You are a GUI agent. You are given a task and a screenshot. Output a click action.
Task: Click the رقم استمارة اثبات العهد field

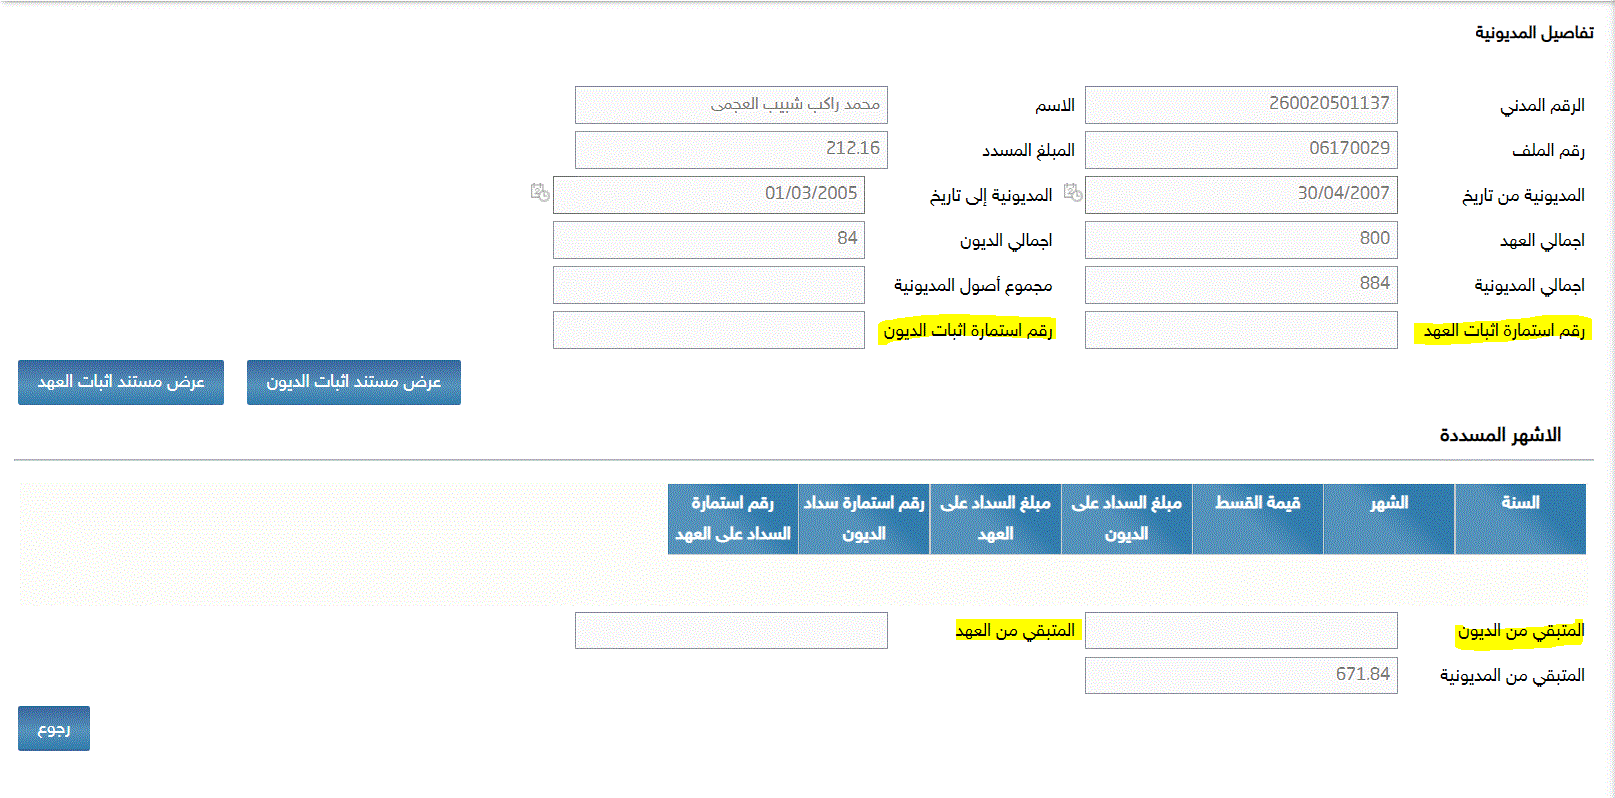pos(1241,329)
